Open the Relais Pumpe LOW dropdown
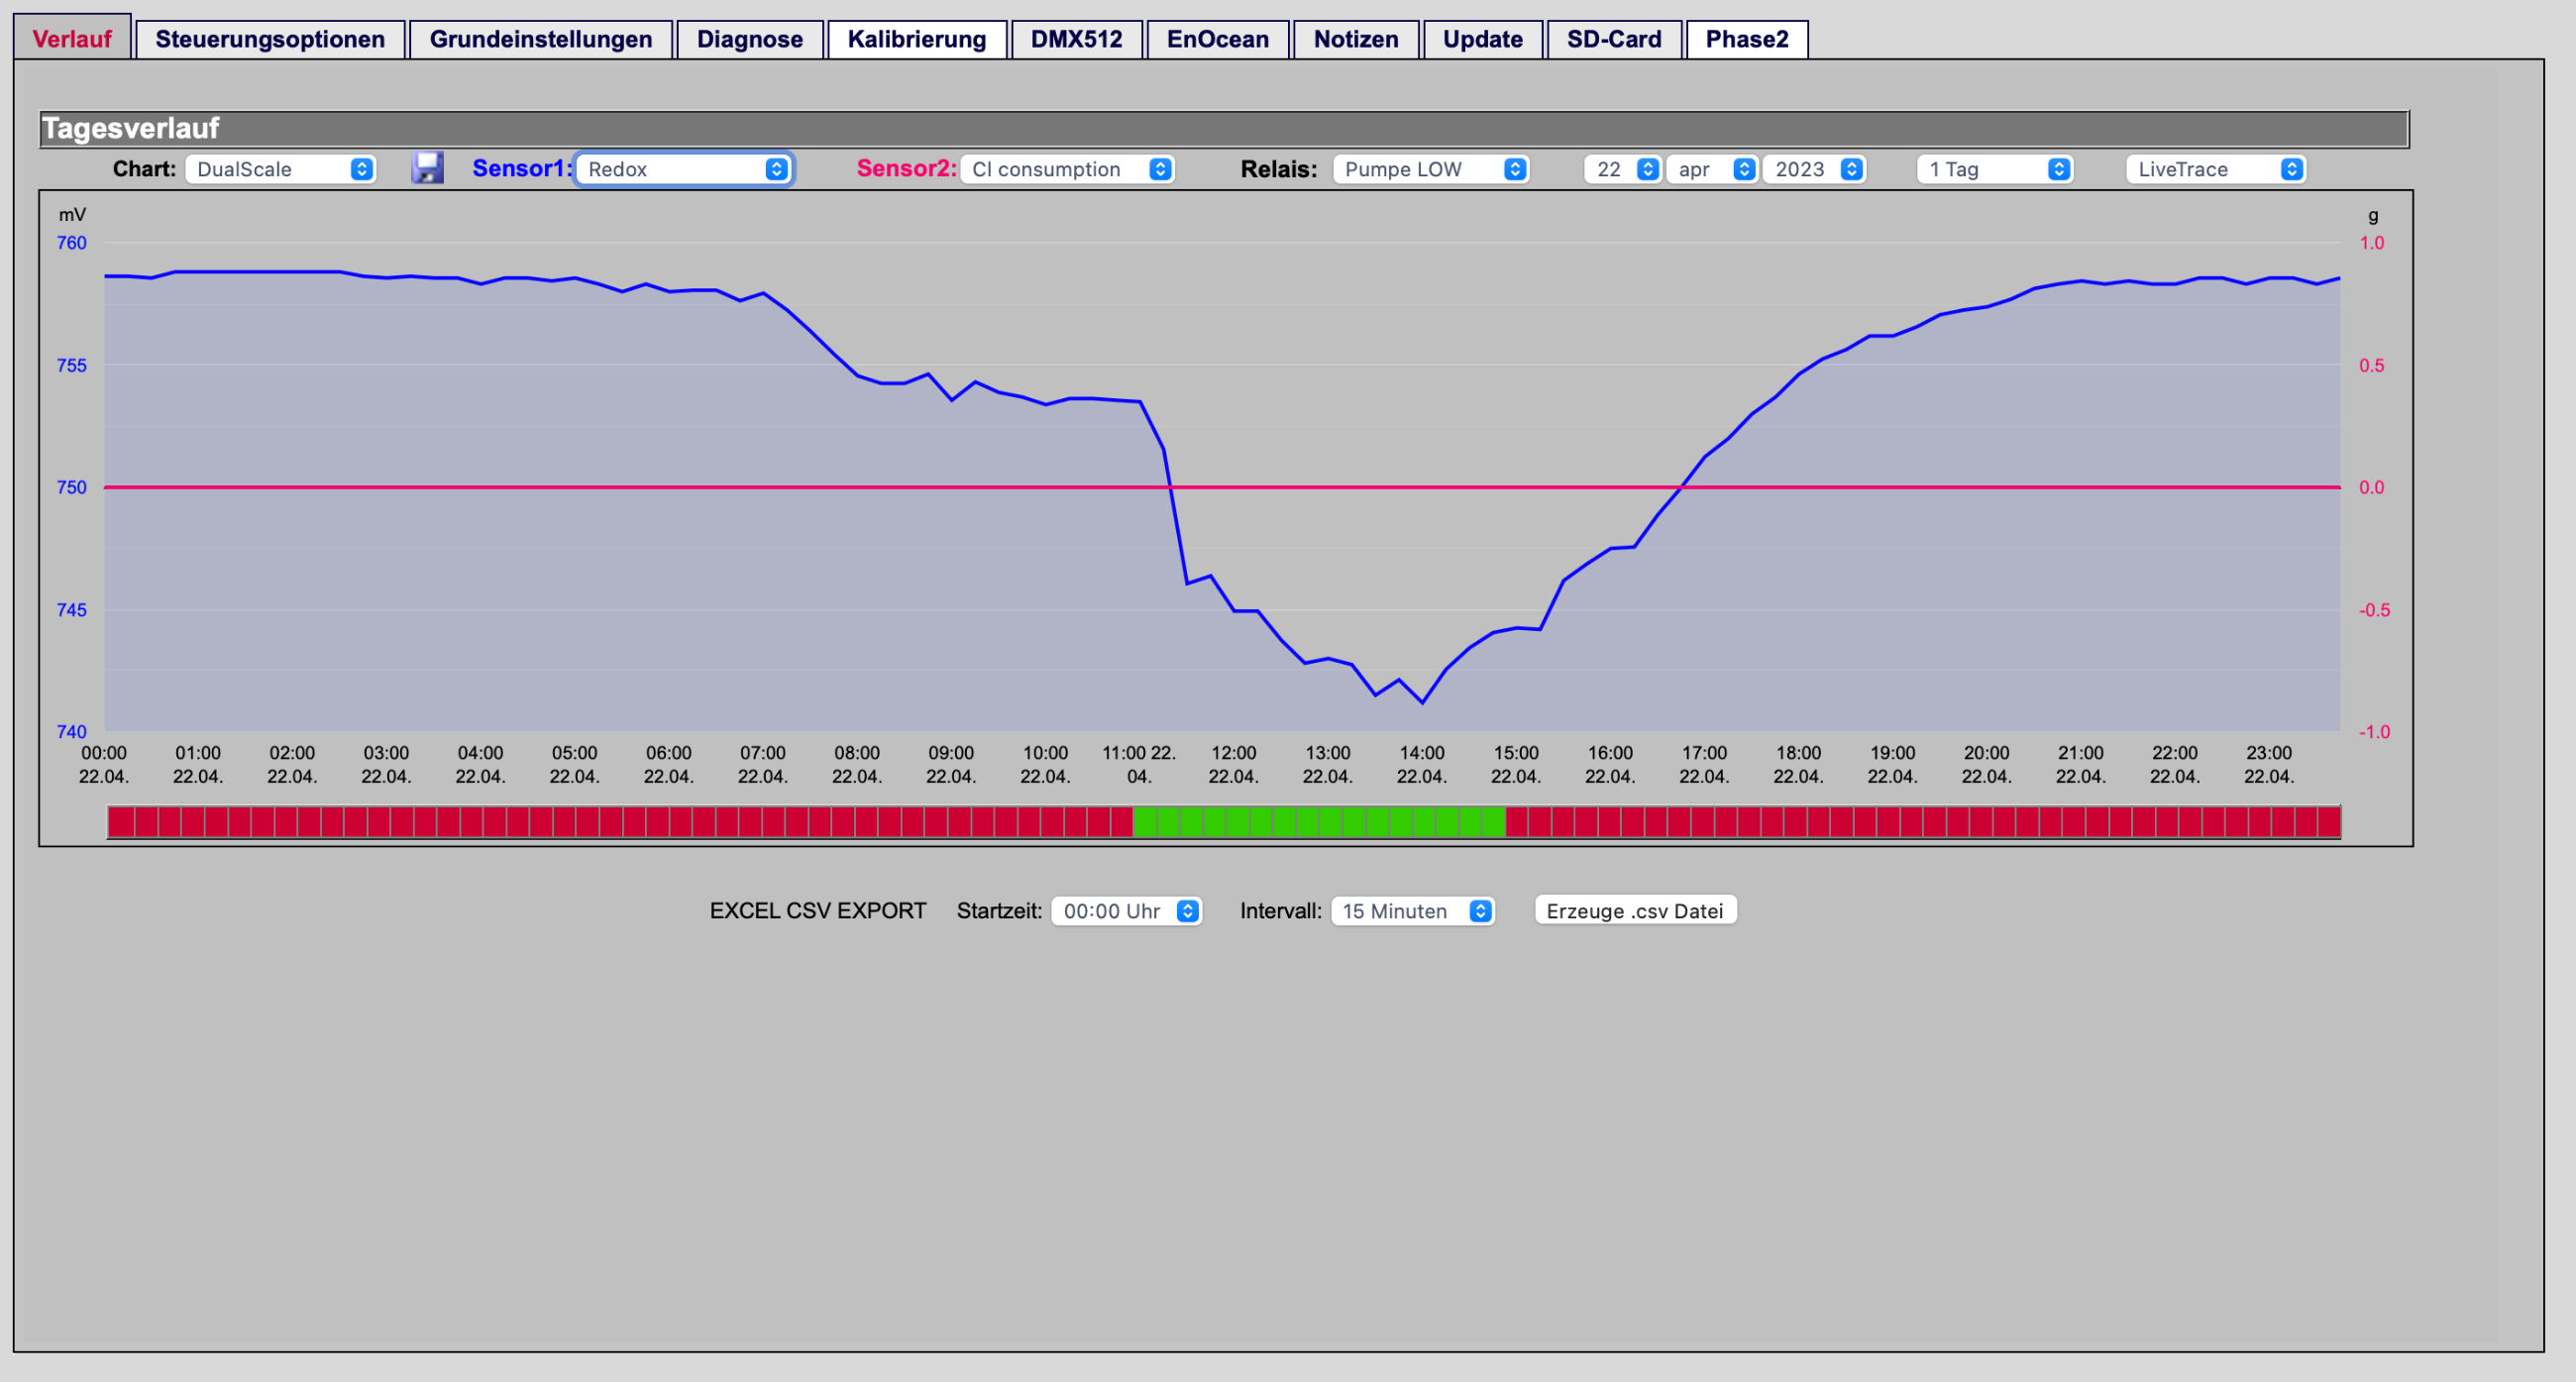 tap(1430, 169)
